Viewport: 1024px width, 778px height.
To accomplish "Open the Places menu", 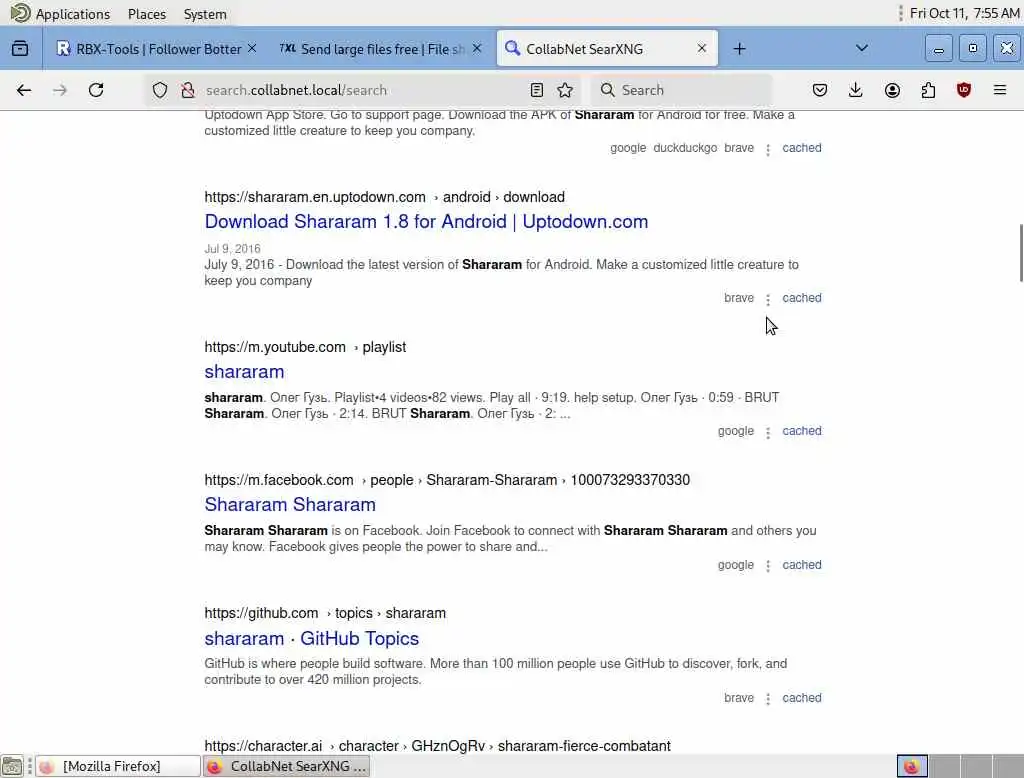I will click(147, 14).
